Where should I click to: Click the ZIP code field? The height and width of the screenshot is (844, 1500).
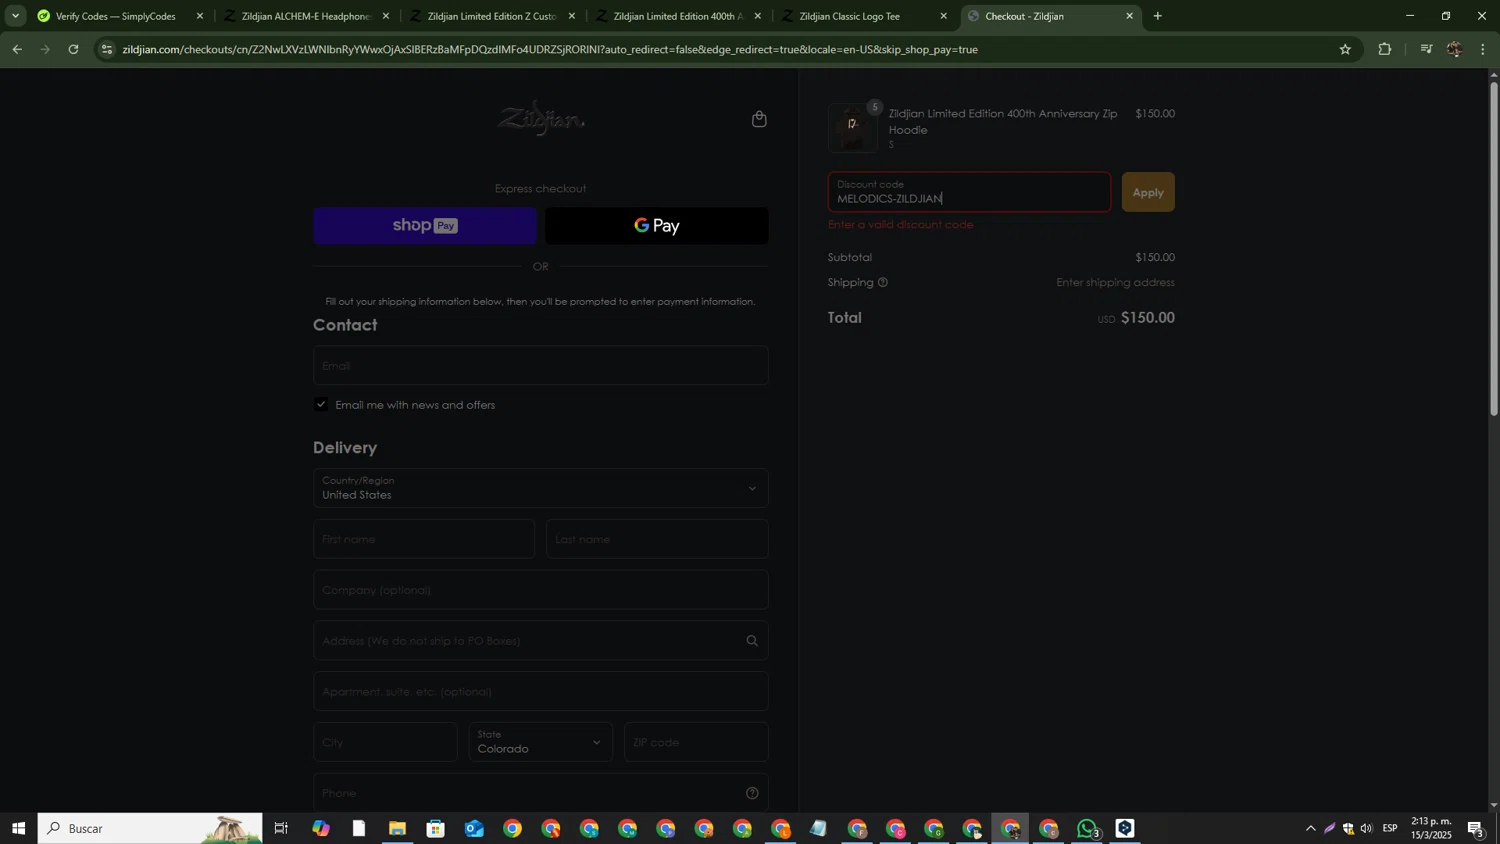(696, 742)
